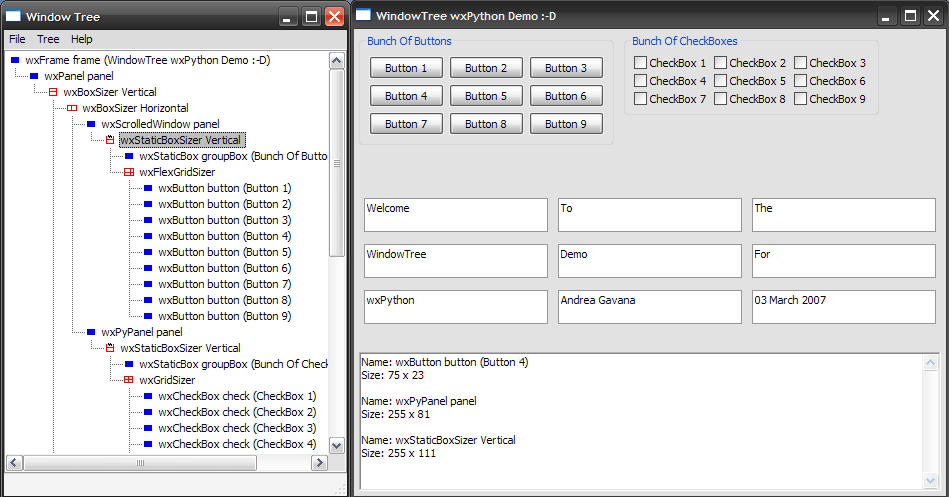This screenshot has height=497, width=949.
Task: Click icon next to wxButton button (Button 1)
Action: point(148,188)
